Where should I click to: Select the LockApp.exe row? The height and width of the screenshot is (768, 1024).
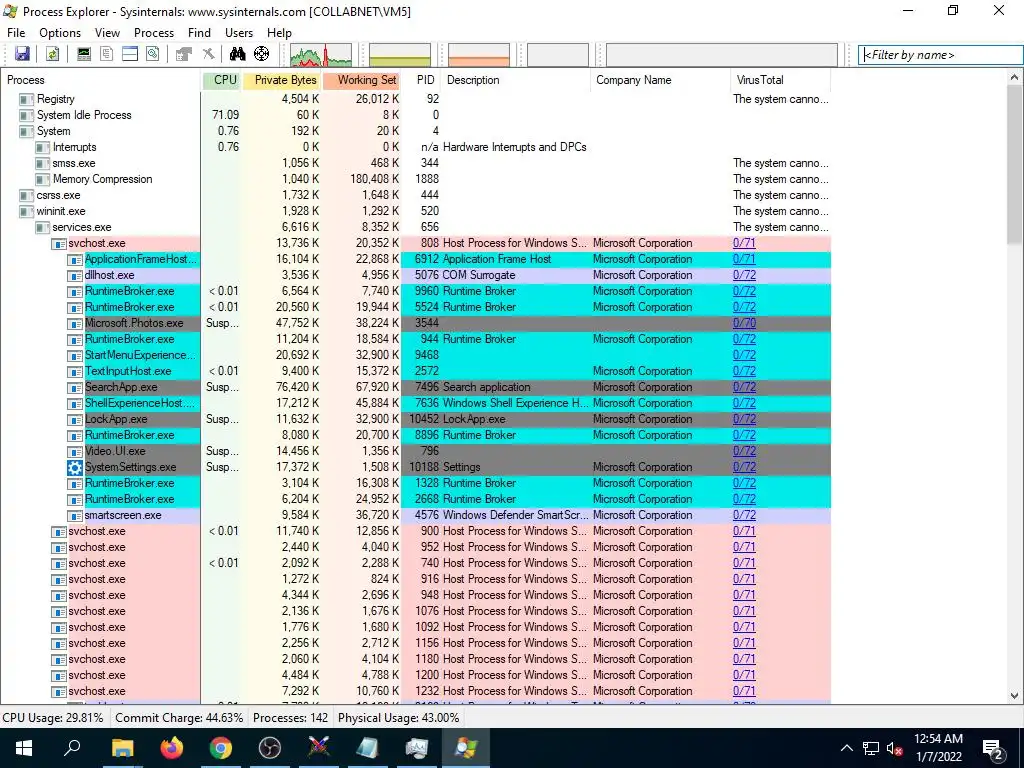point(415,419)
